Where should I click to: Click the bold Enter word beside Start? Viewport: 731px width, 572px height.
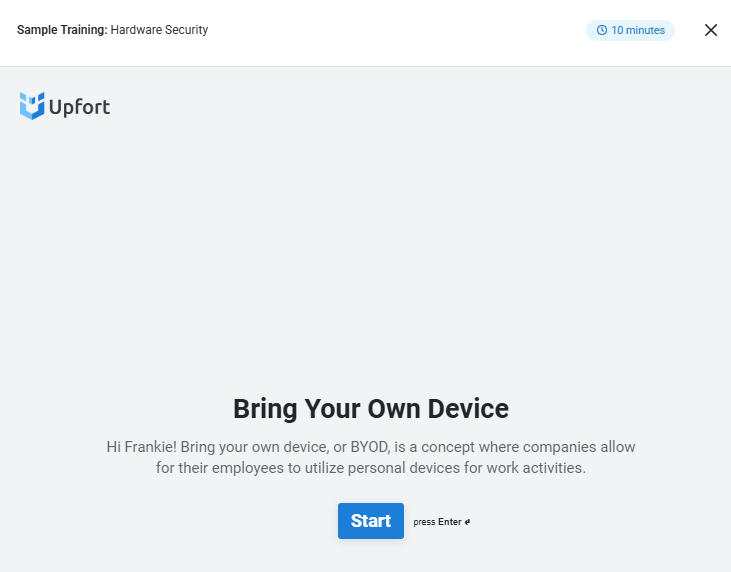[449, 522]
